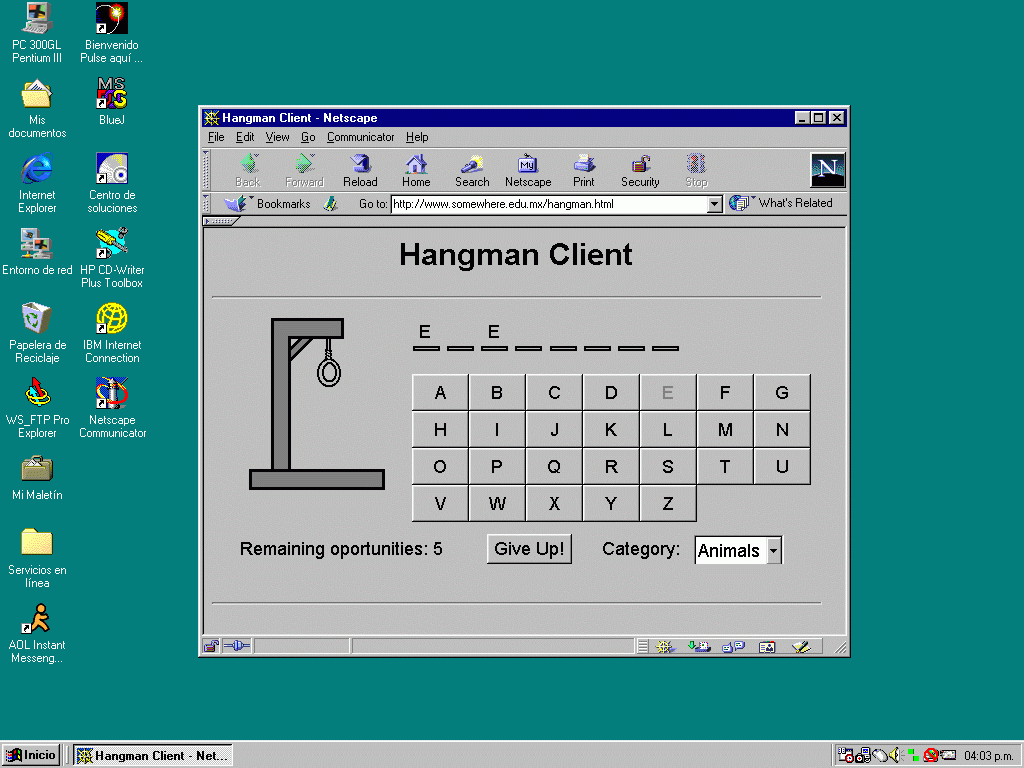1024x768 pixels.
Task: Expand the What's Related button
Action: (782, 203)
